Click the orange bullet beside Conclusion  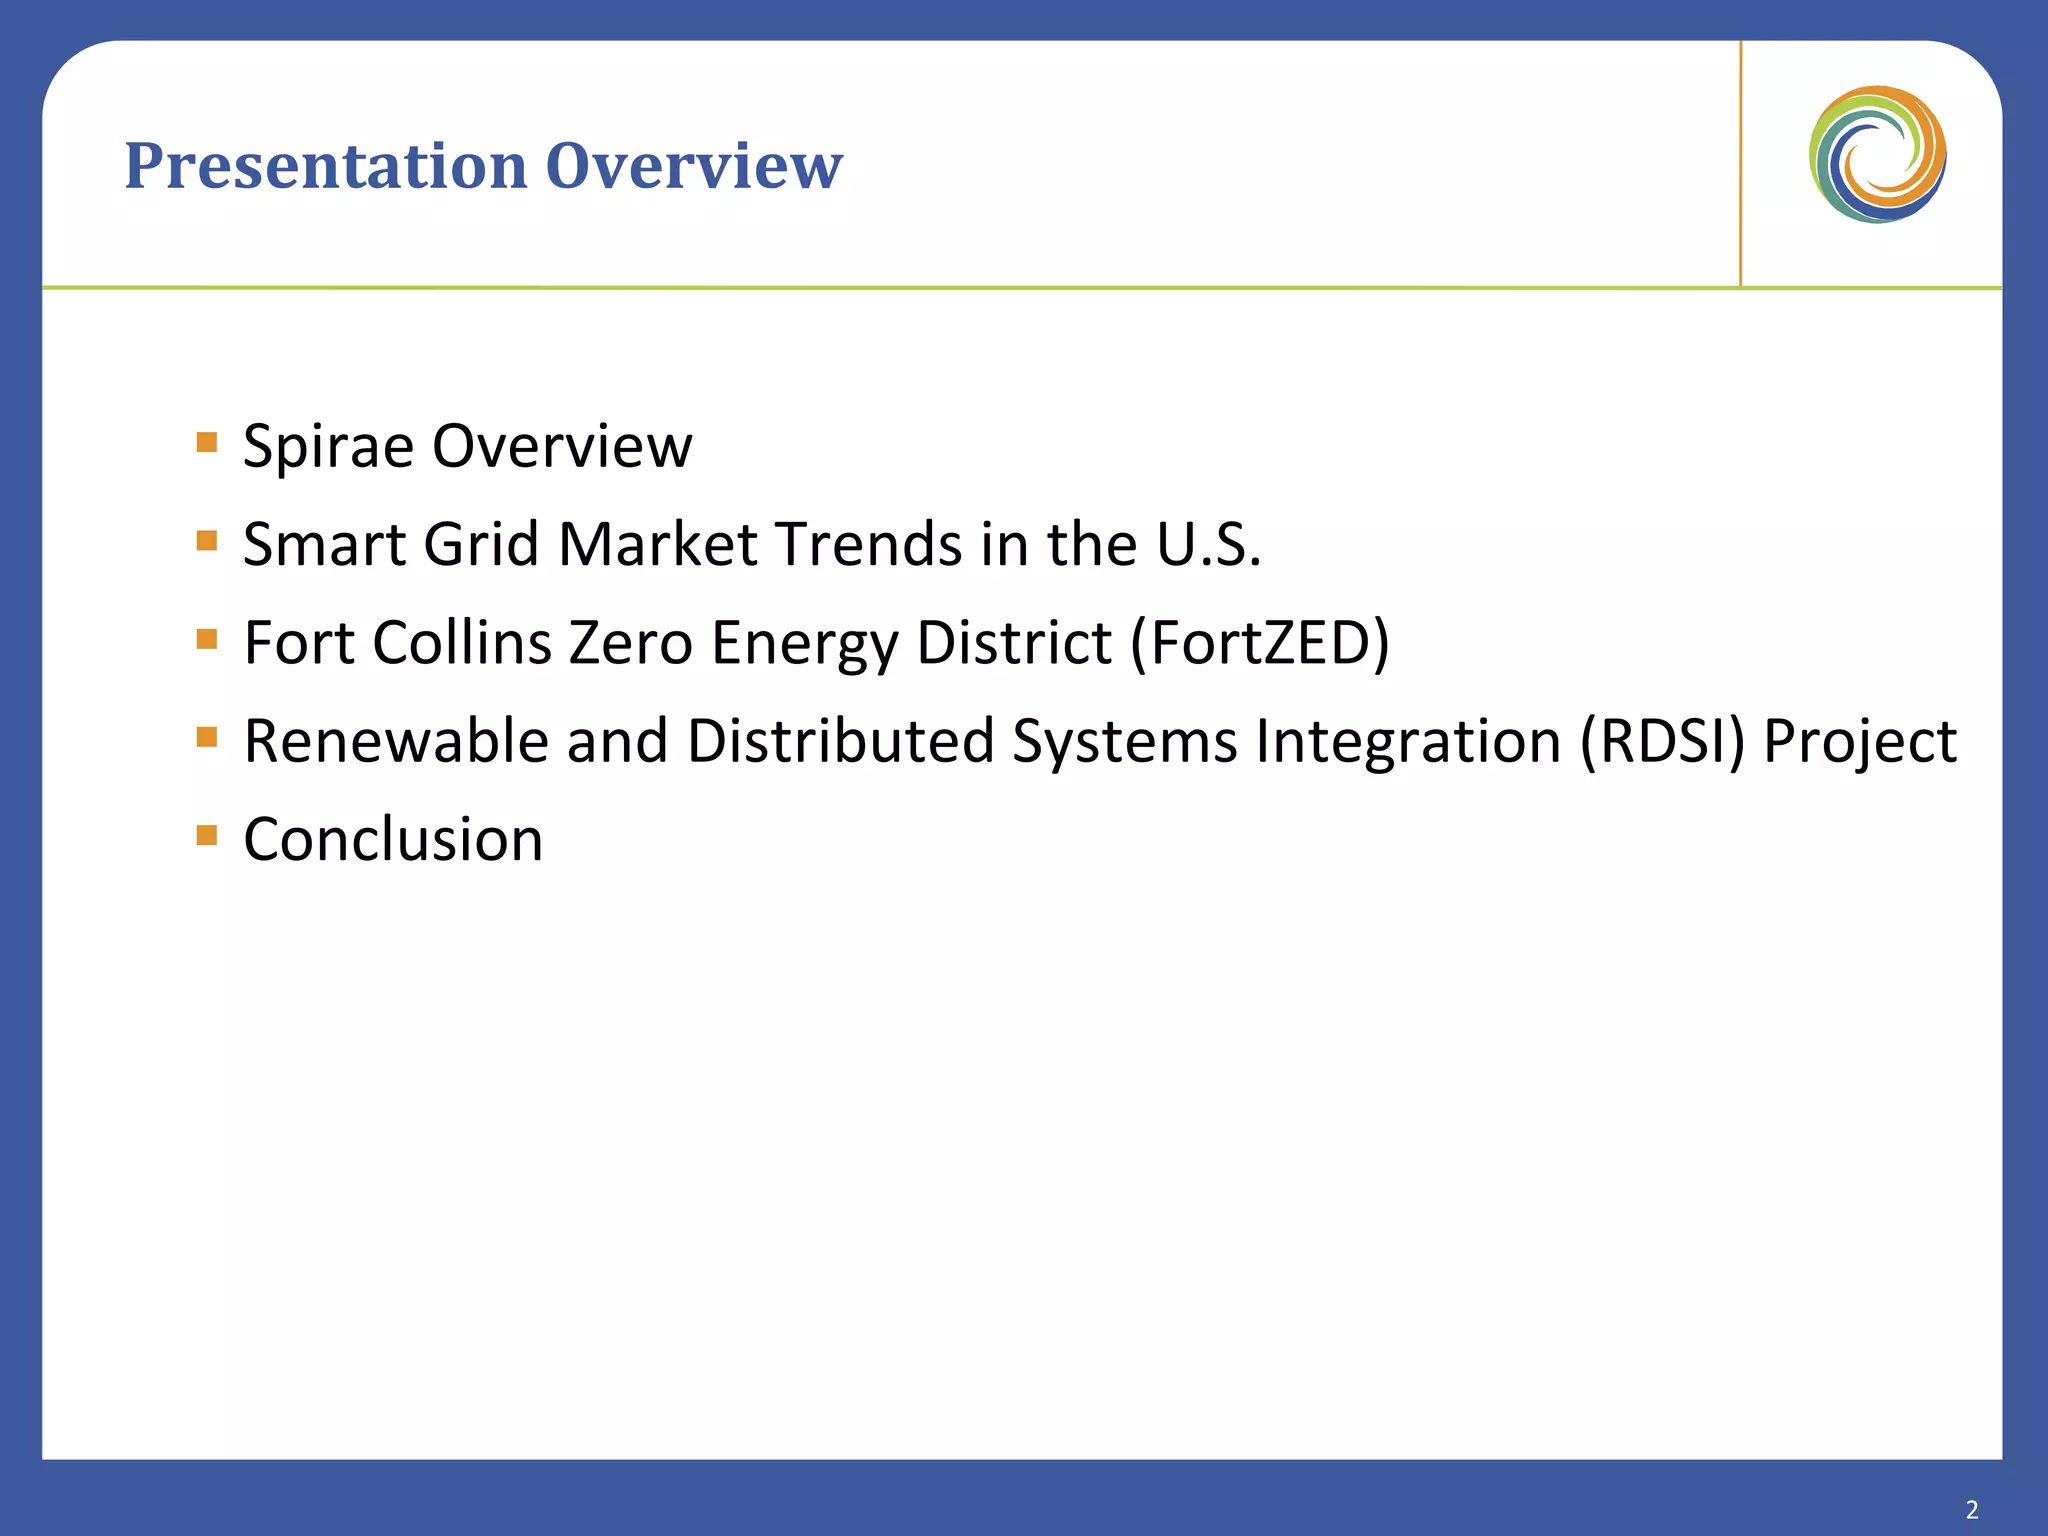(207, 836)
